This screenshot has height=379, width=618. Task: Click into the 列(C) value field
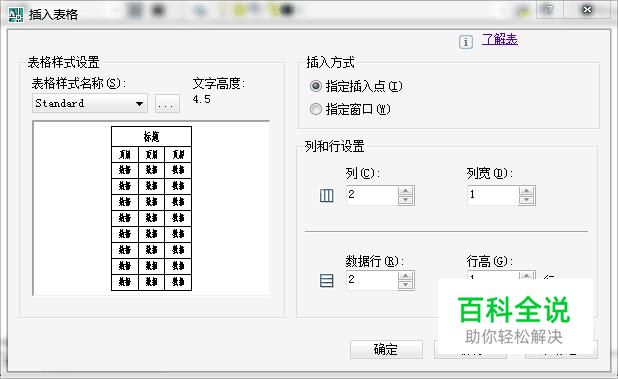click(x=372, y=195)
